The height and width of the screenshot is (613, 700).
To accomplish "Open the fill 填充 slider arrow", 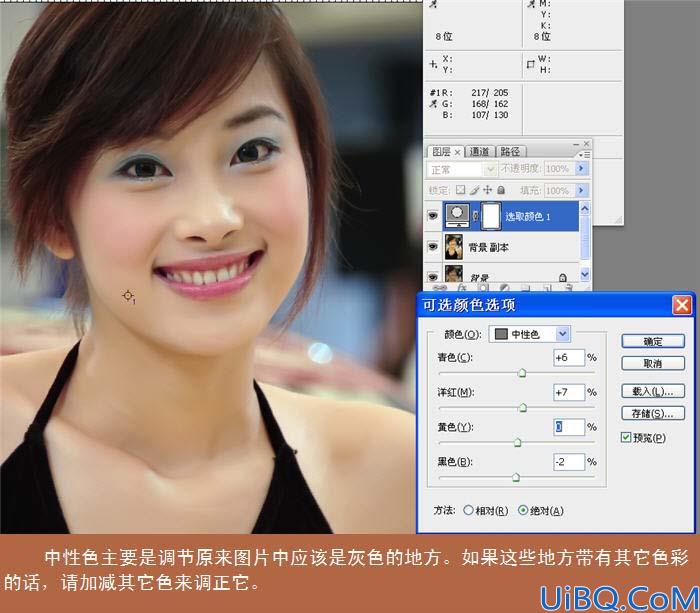I will click(x=581, y=190).
